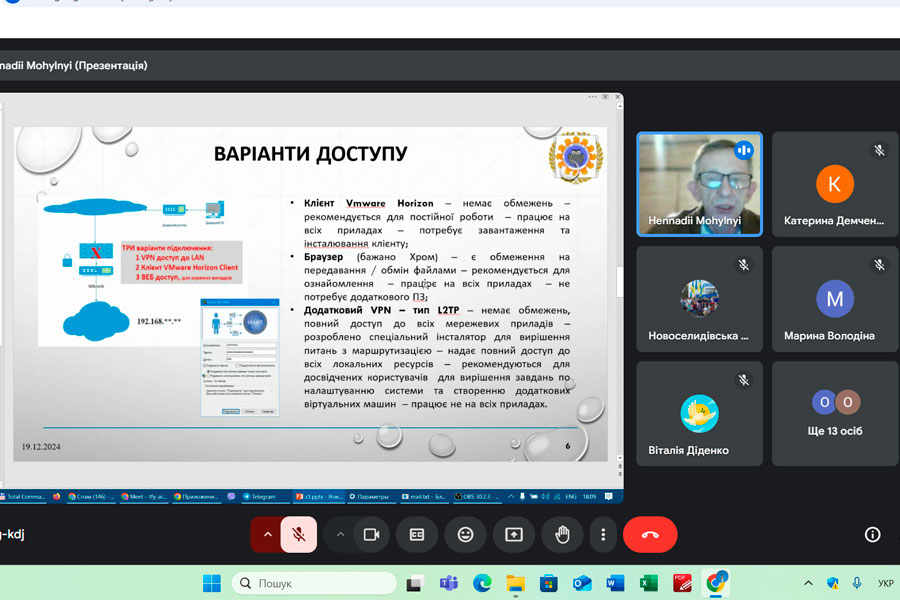Select Новоселидівська participant tile
Image resolution: width=900 pixels, height=600 pixels.
[699, 299]
